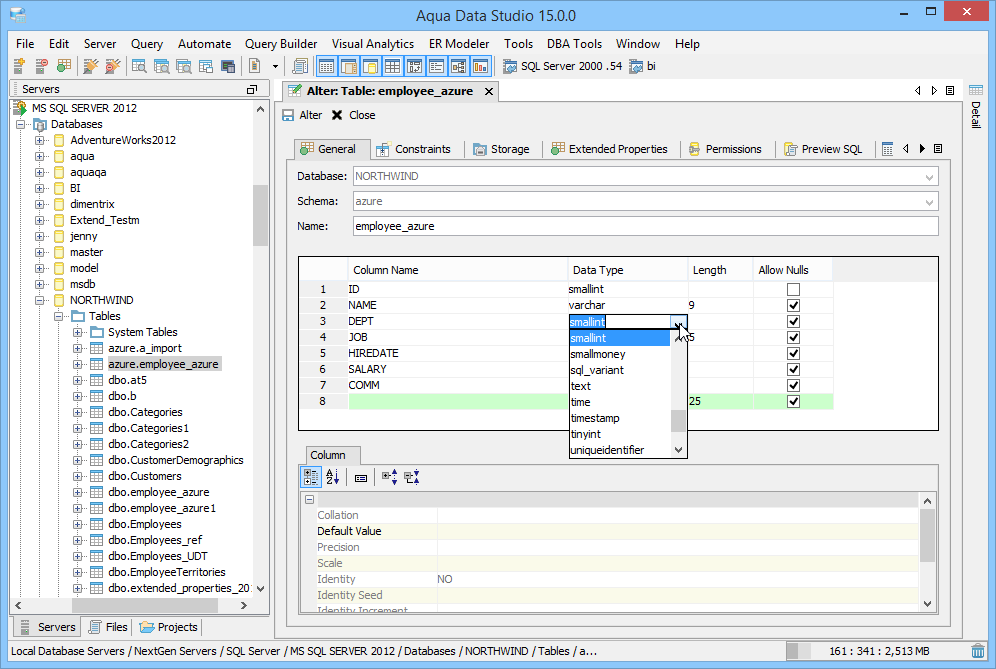Click the disconnect server plug icon
The height and width of the screenshot is (669, 996).
[x=112, y=65]
